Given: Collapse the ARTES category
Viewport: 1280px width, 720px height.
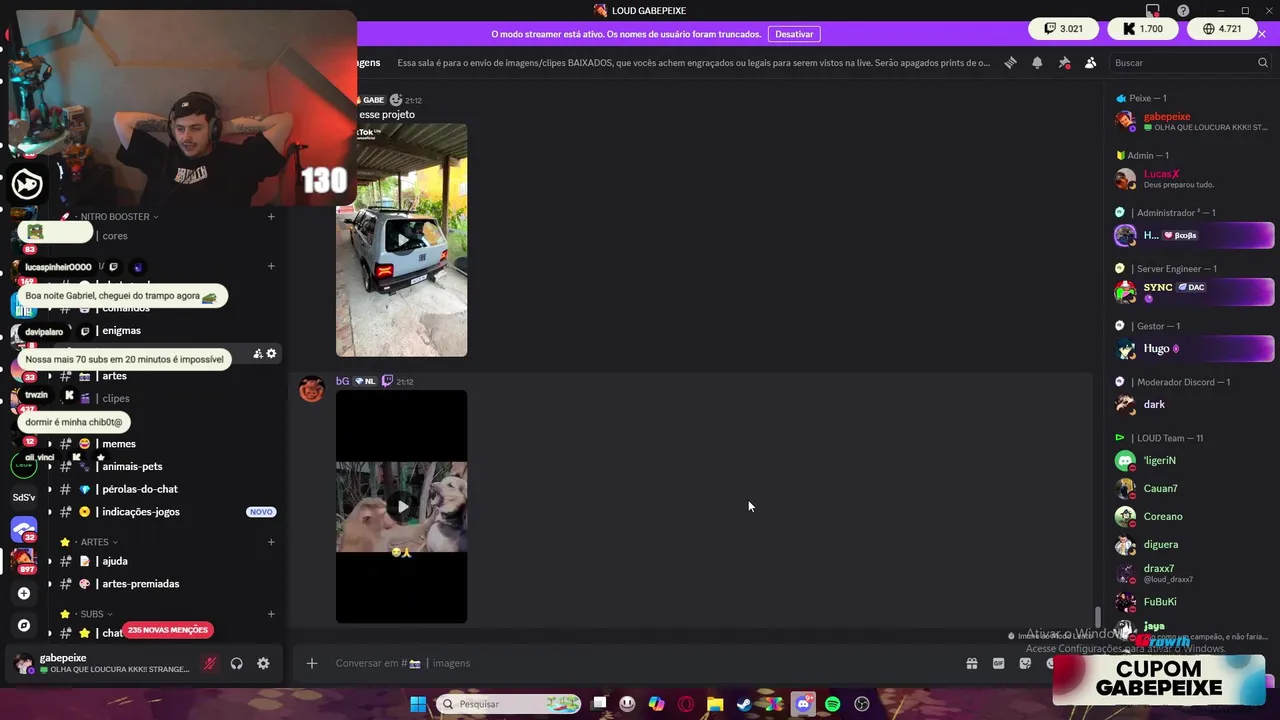Looking at the screenshot, I should tap(99, 542).
